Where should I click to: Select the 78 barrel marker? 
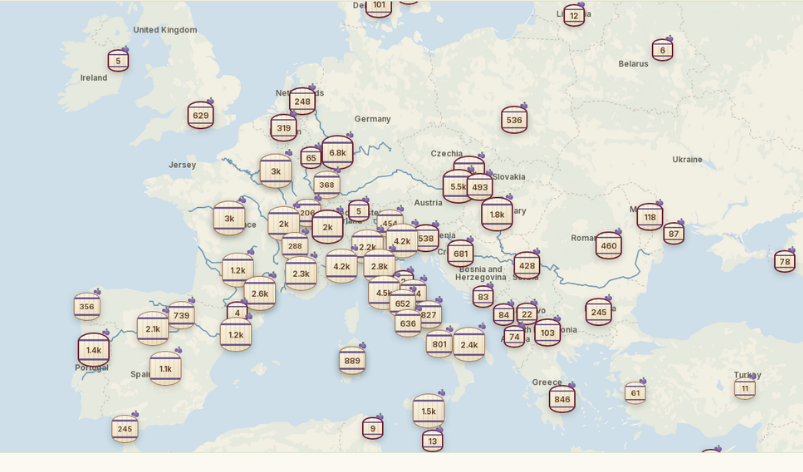tap(785, 262)
